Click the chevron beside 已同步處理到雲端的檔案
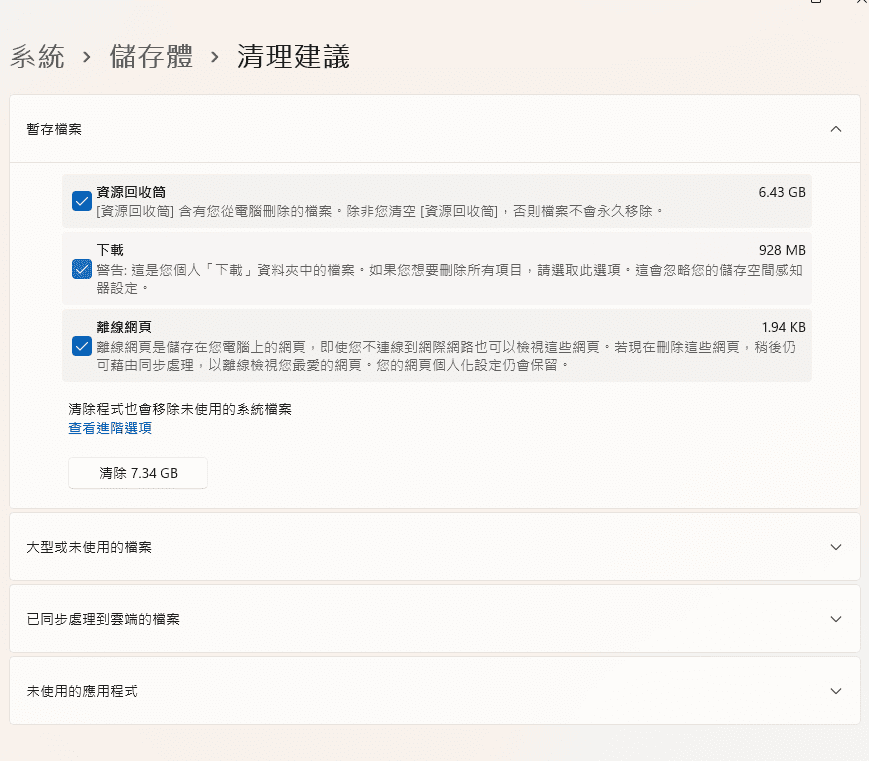This screenshot has width=869, height=761. coord(836,618)
